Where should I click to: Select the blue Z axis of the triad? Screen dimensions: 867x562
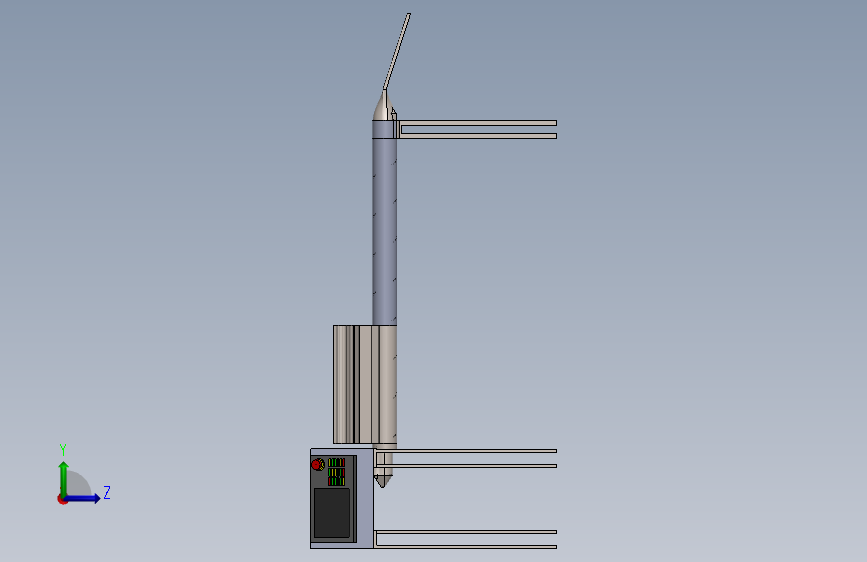point(83,498)
